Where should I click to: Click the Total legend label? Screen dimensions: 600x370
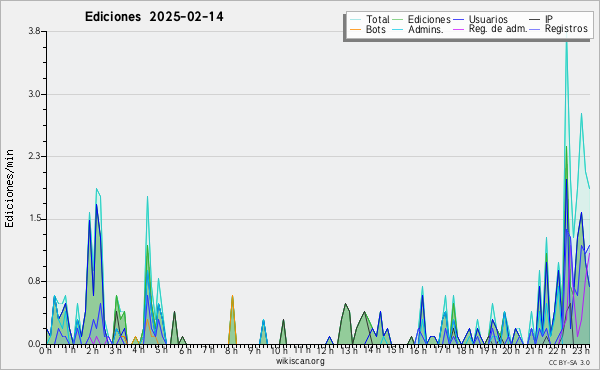click(x=377, y=19)
